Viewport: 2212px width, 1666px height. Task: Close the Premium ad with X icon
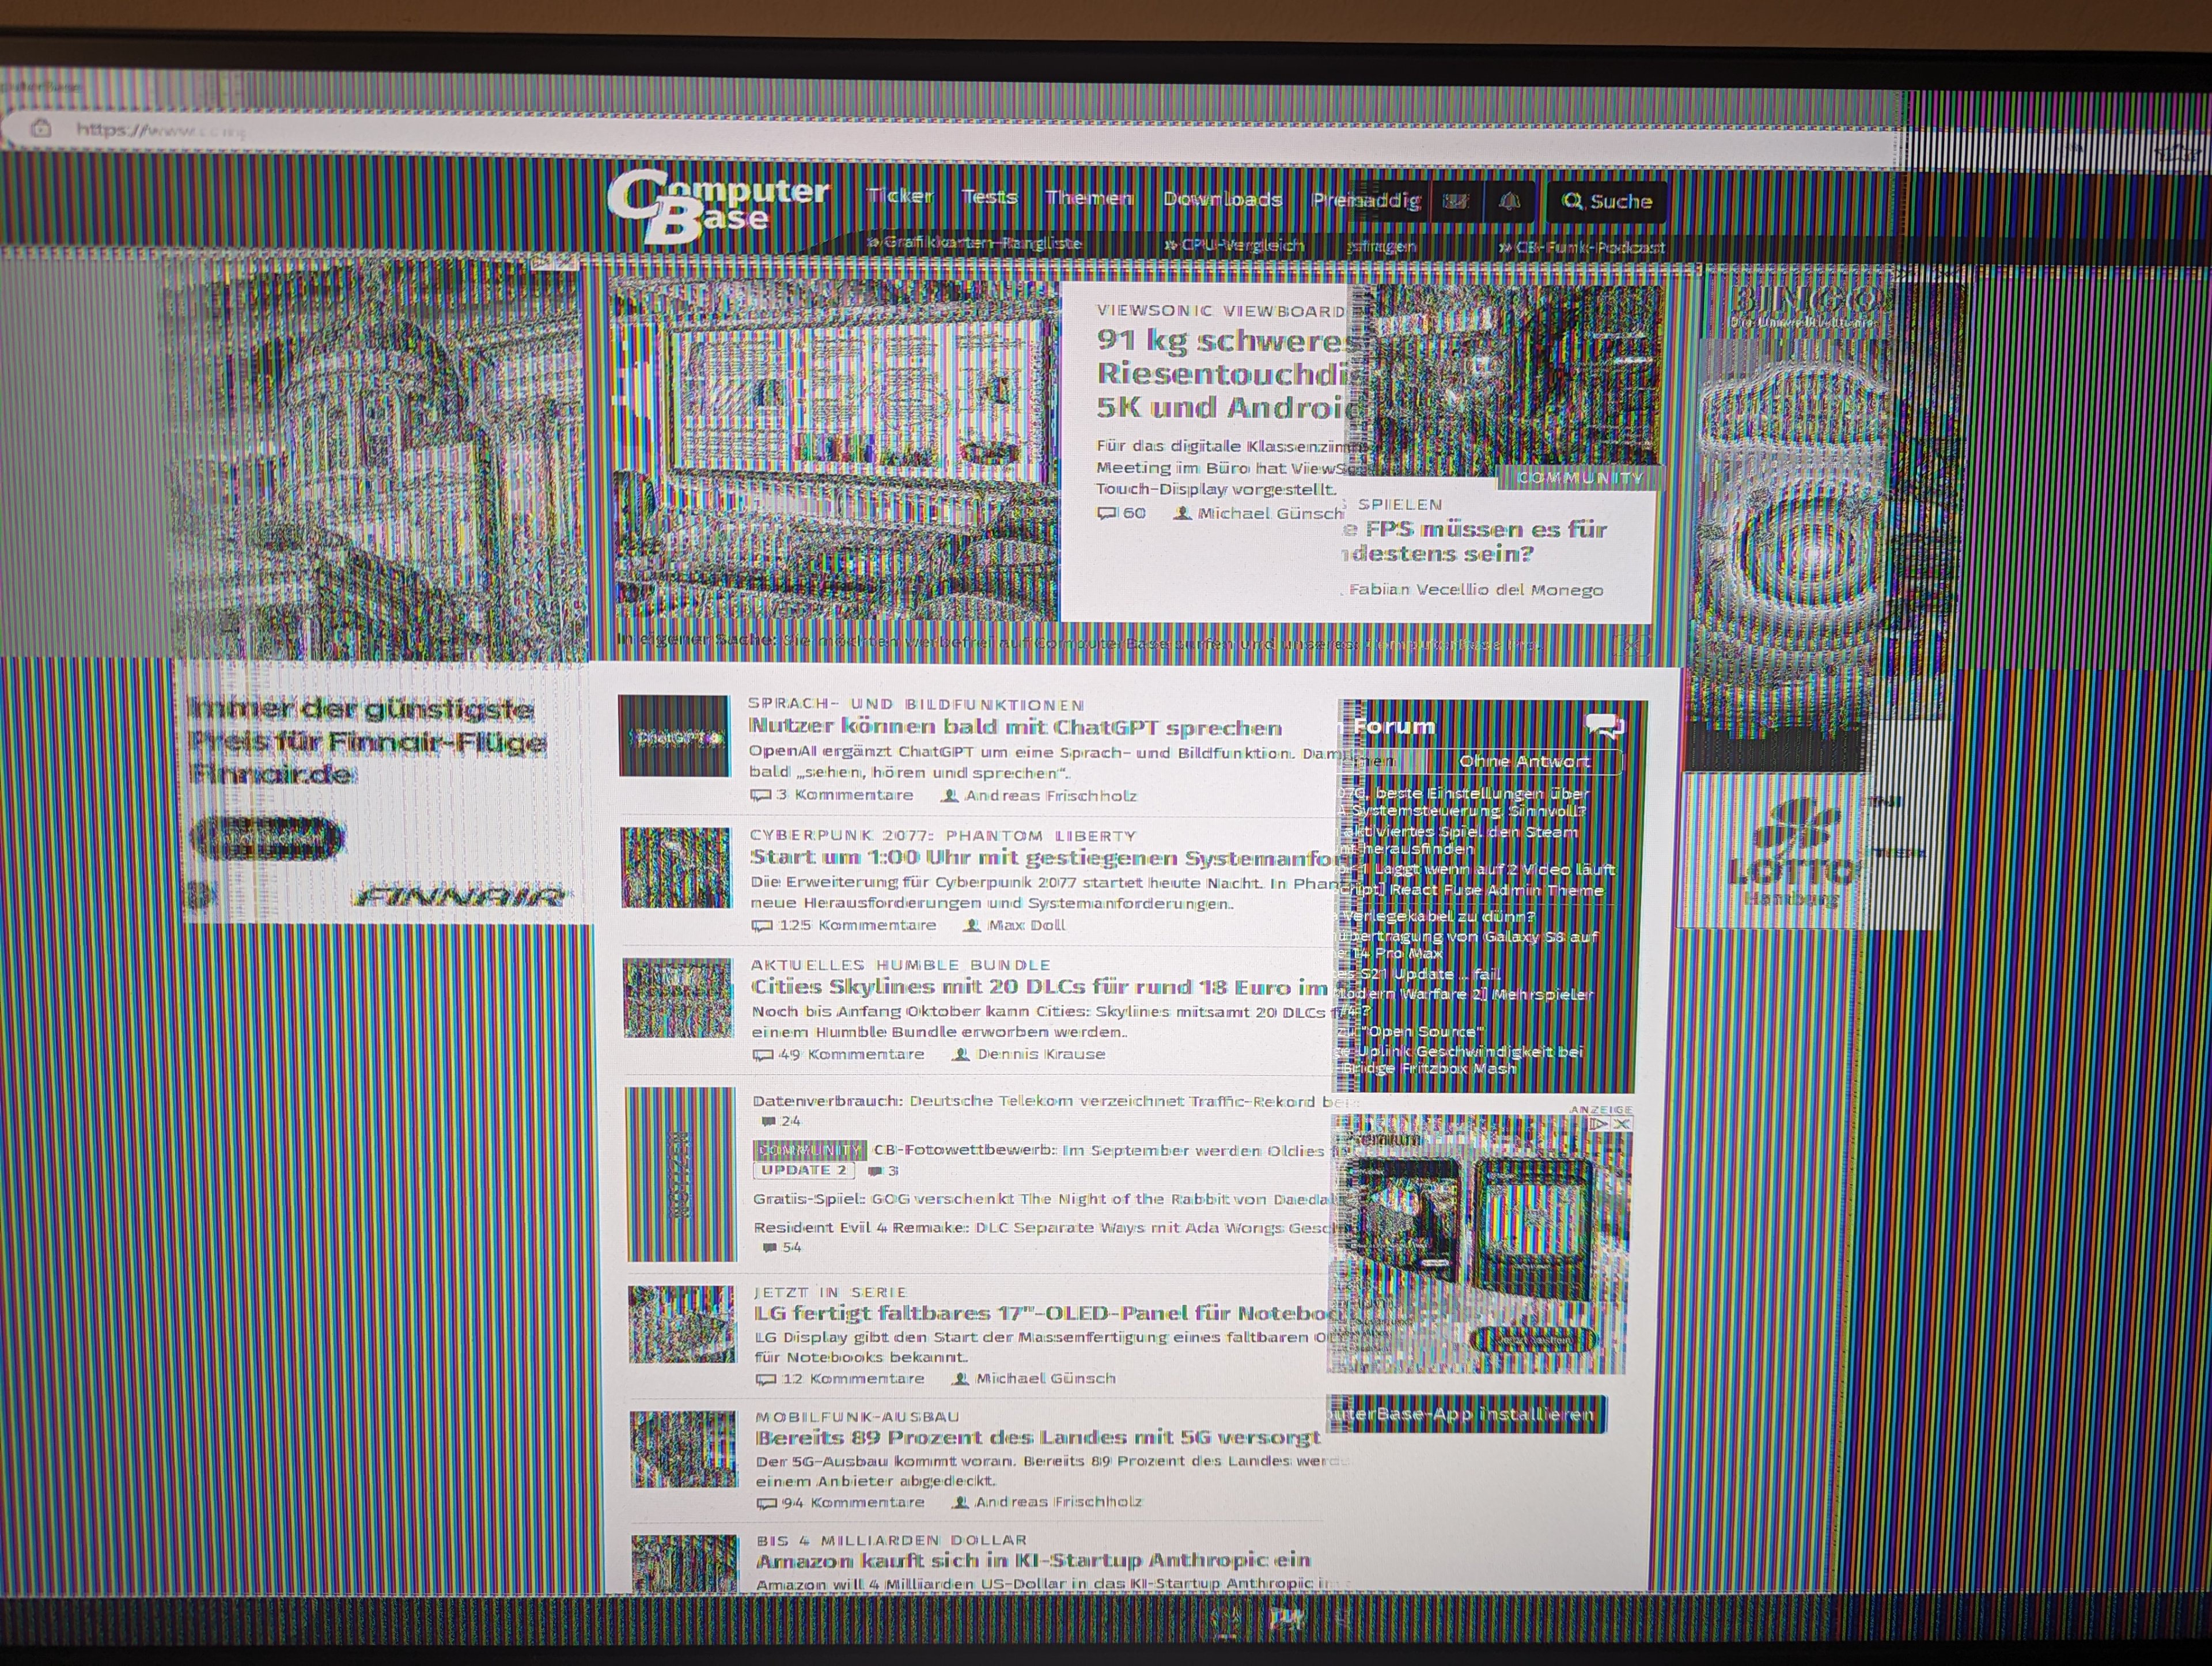click(1622, 1124)
